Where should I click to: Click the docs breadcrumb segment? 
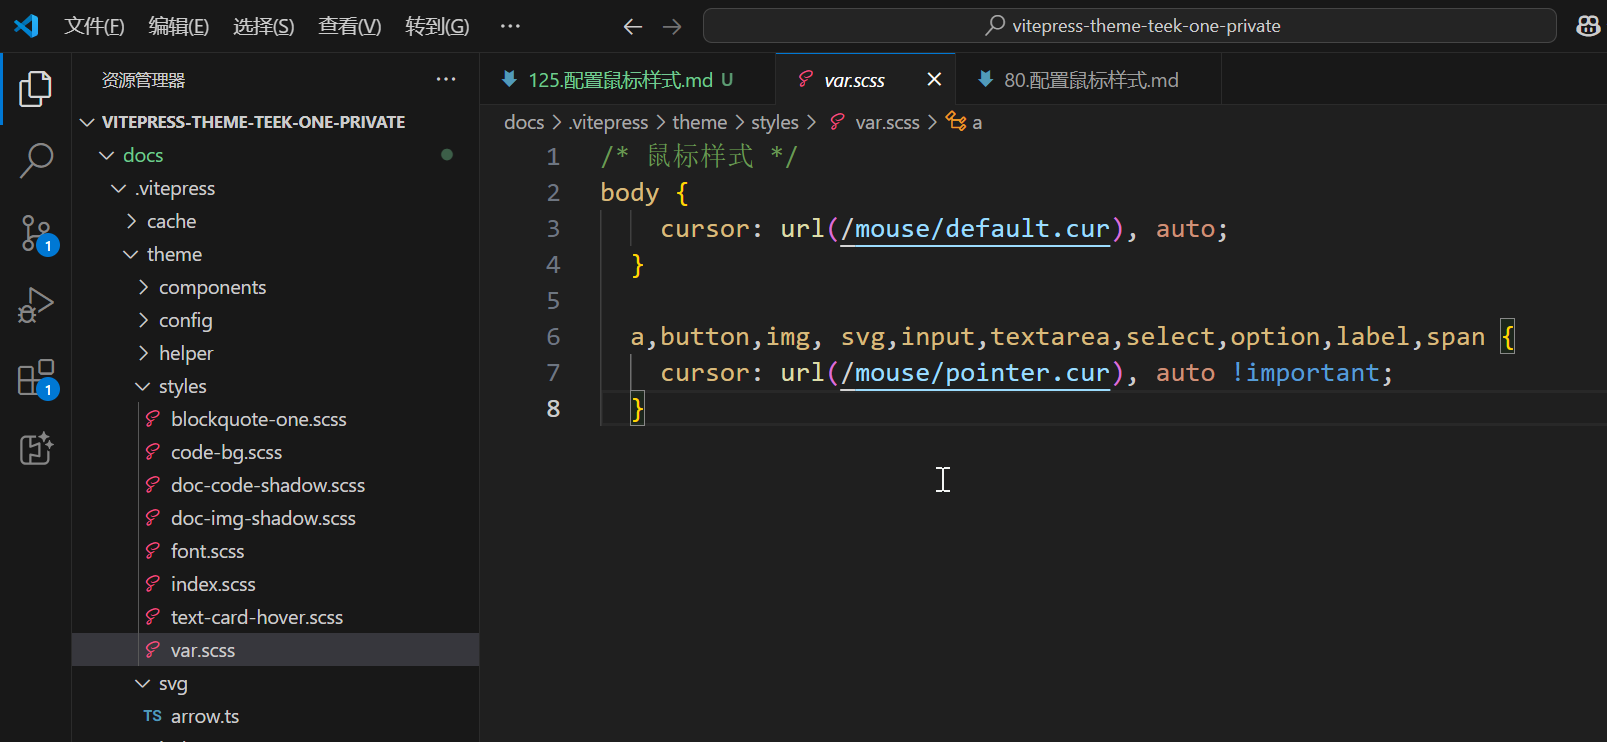524,122
